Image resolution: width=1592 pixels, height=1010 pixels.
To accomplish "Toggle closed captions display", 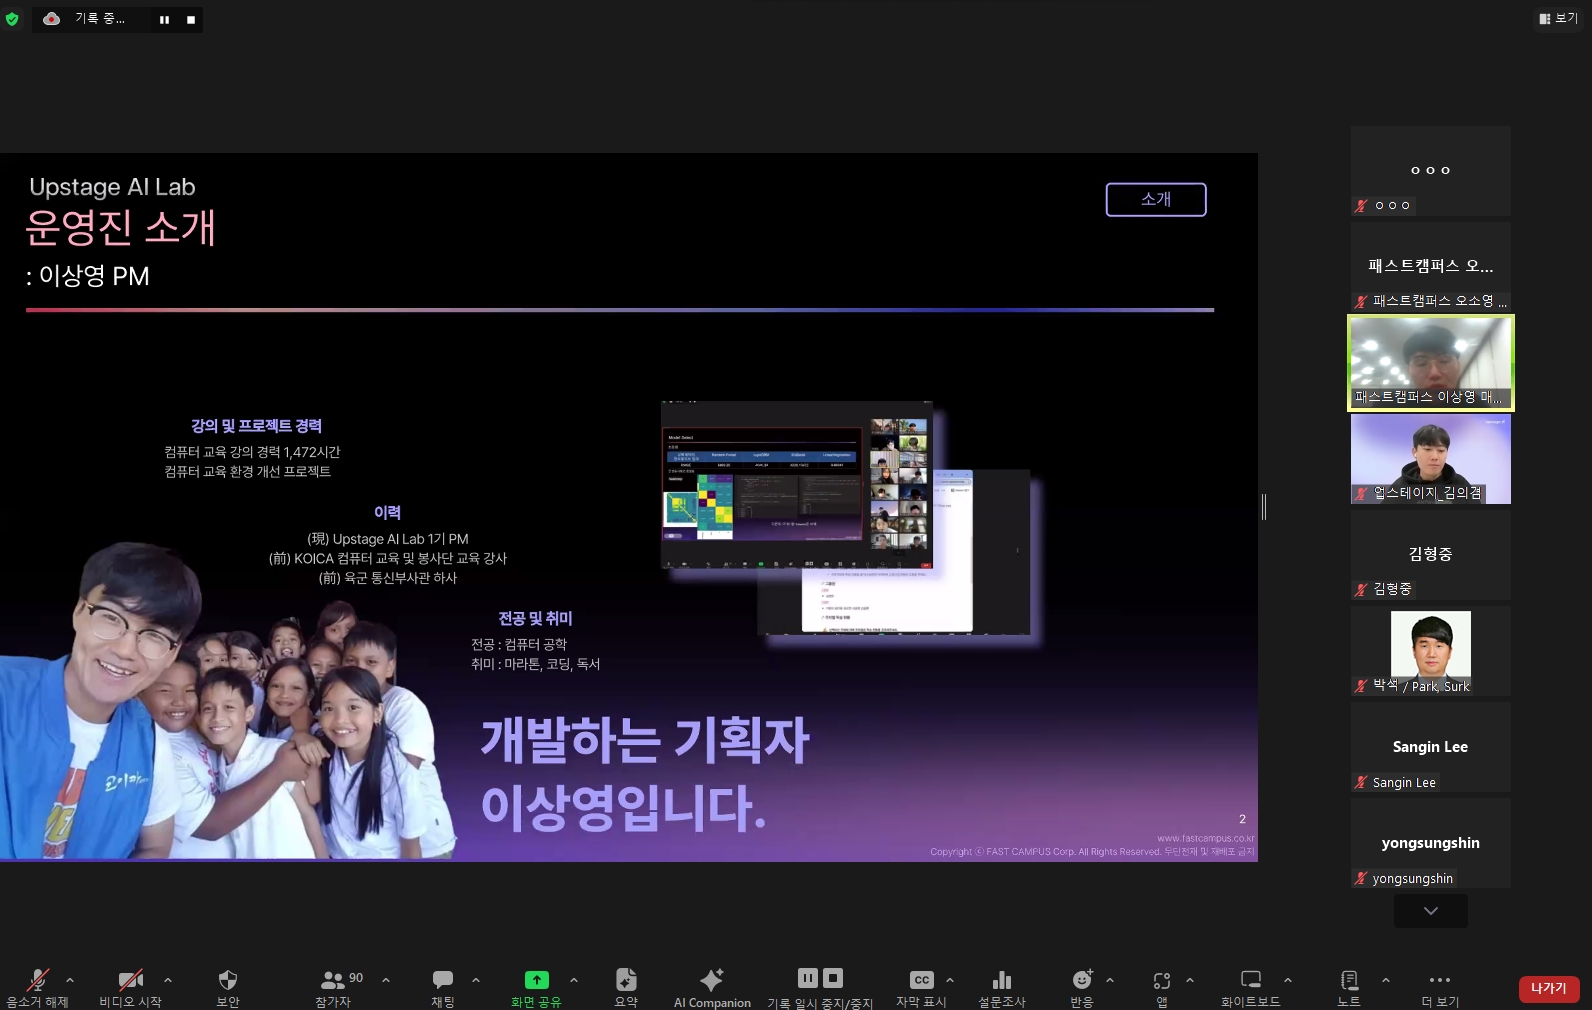I will coord(921,980).
